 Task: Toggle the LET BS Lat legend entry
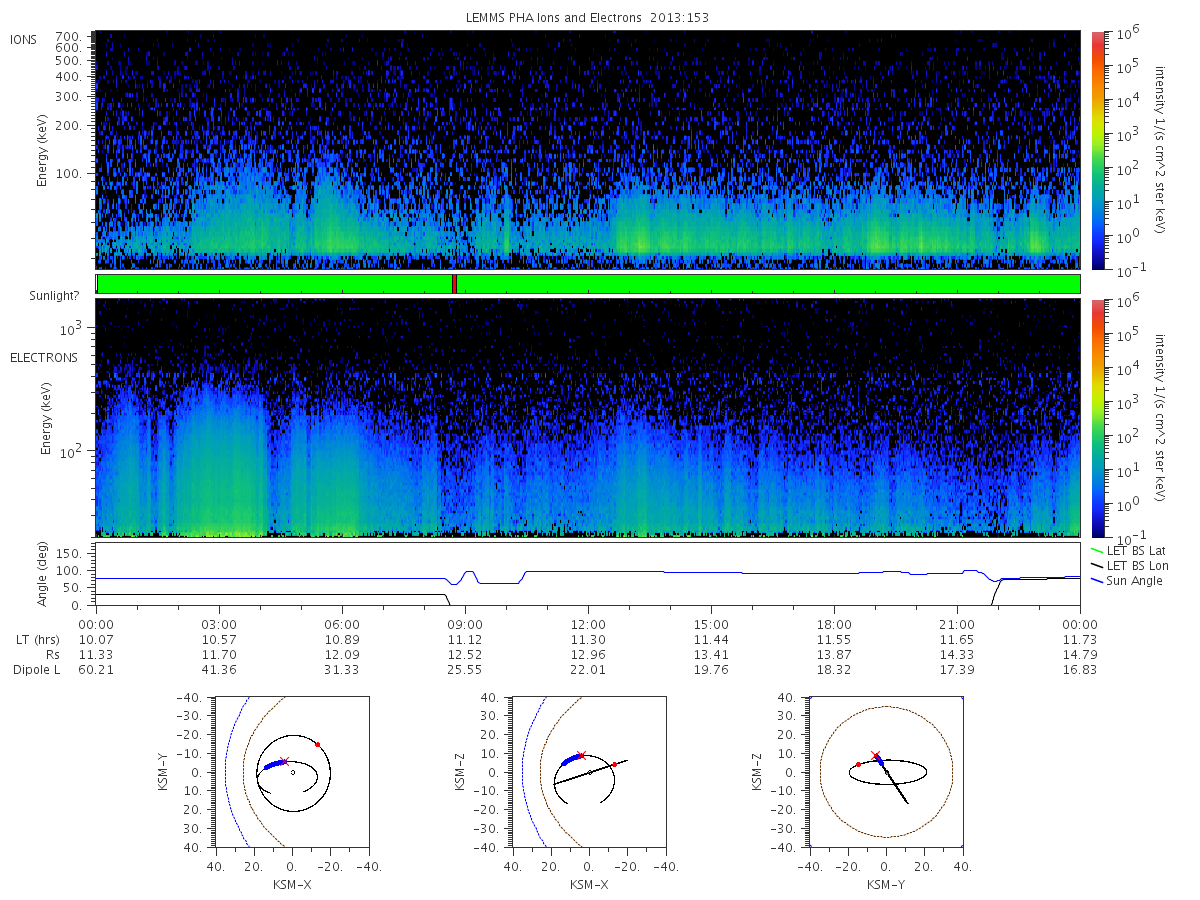click(x=1129, y=551)
